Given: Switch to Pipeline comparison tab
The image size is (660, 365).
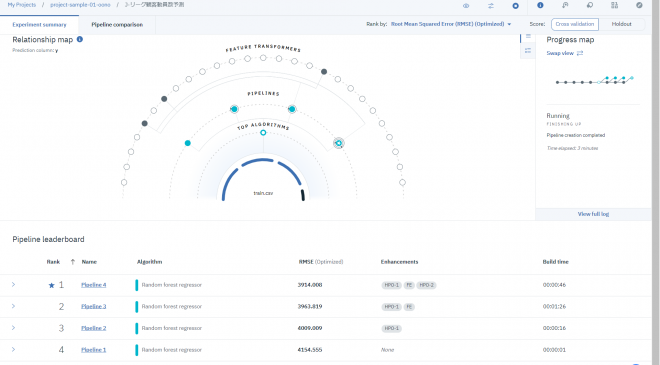Looking at the screenshot, I should click(117, 24).
